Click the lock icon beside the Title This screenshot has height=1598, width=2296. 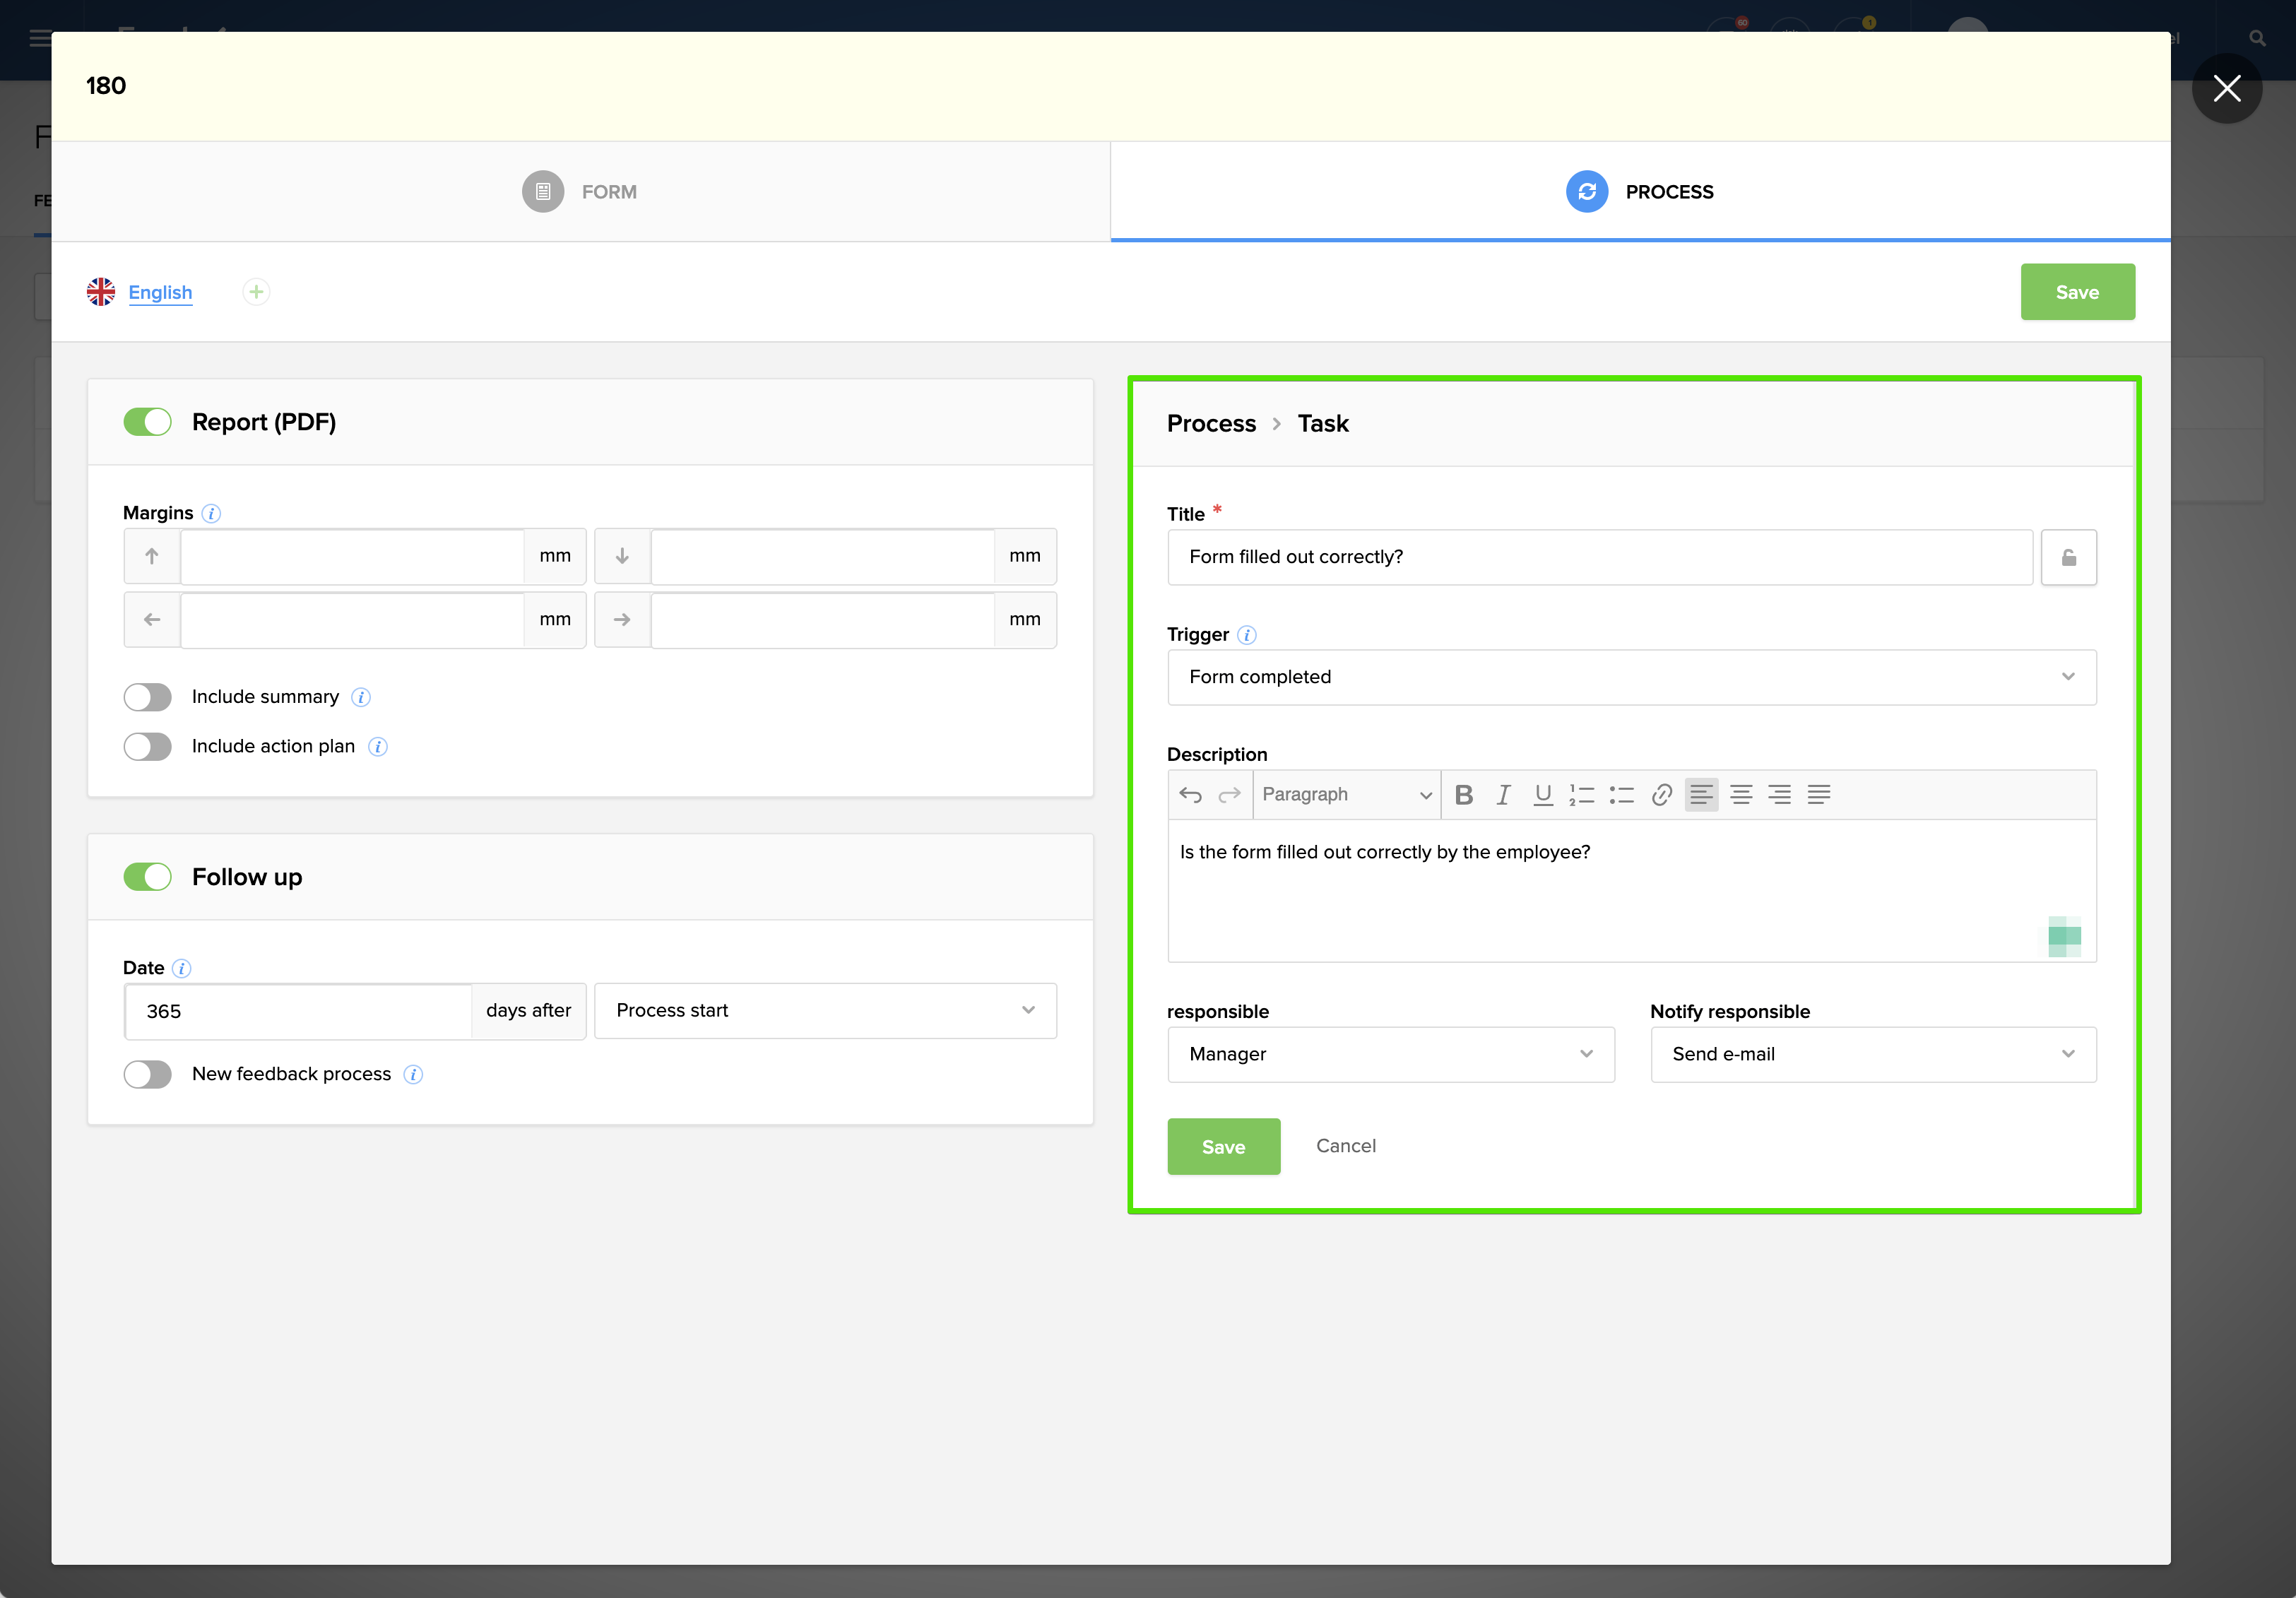tap(2068, 558)
